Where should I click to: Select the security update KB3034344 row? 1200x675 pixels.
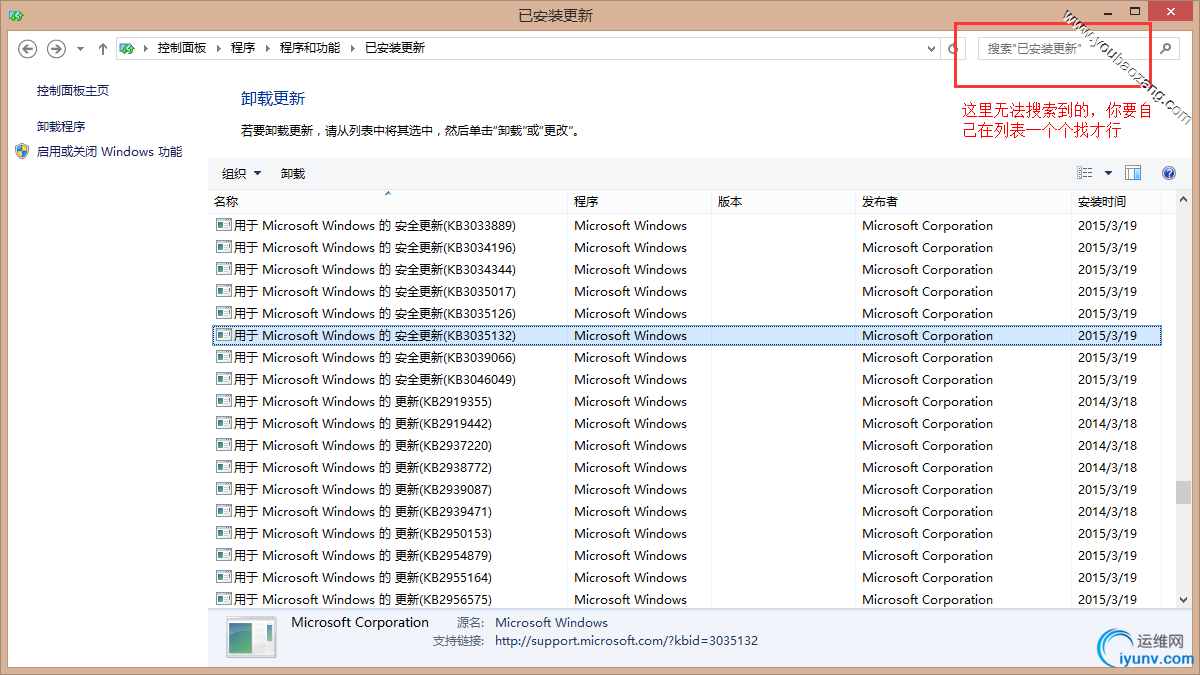(x=687, y=269)
